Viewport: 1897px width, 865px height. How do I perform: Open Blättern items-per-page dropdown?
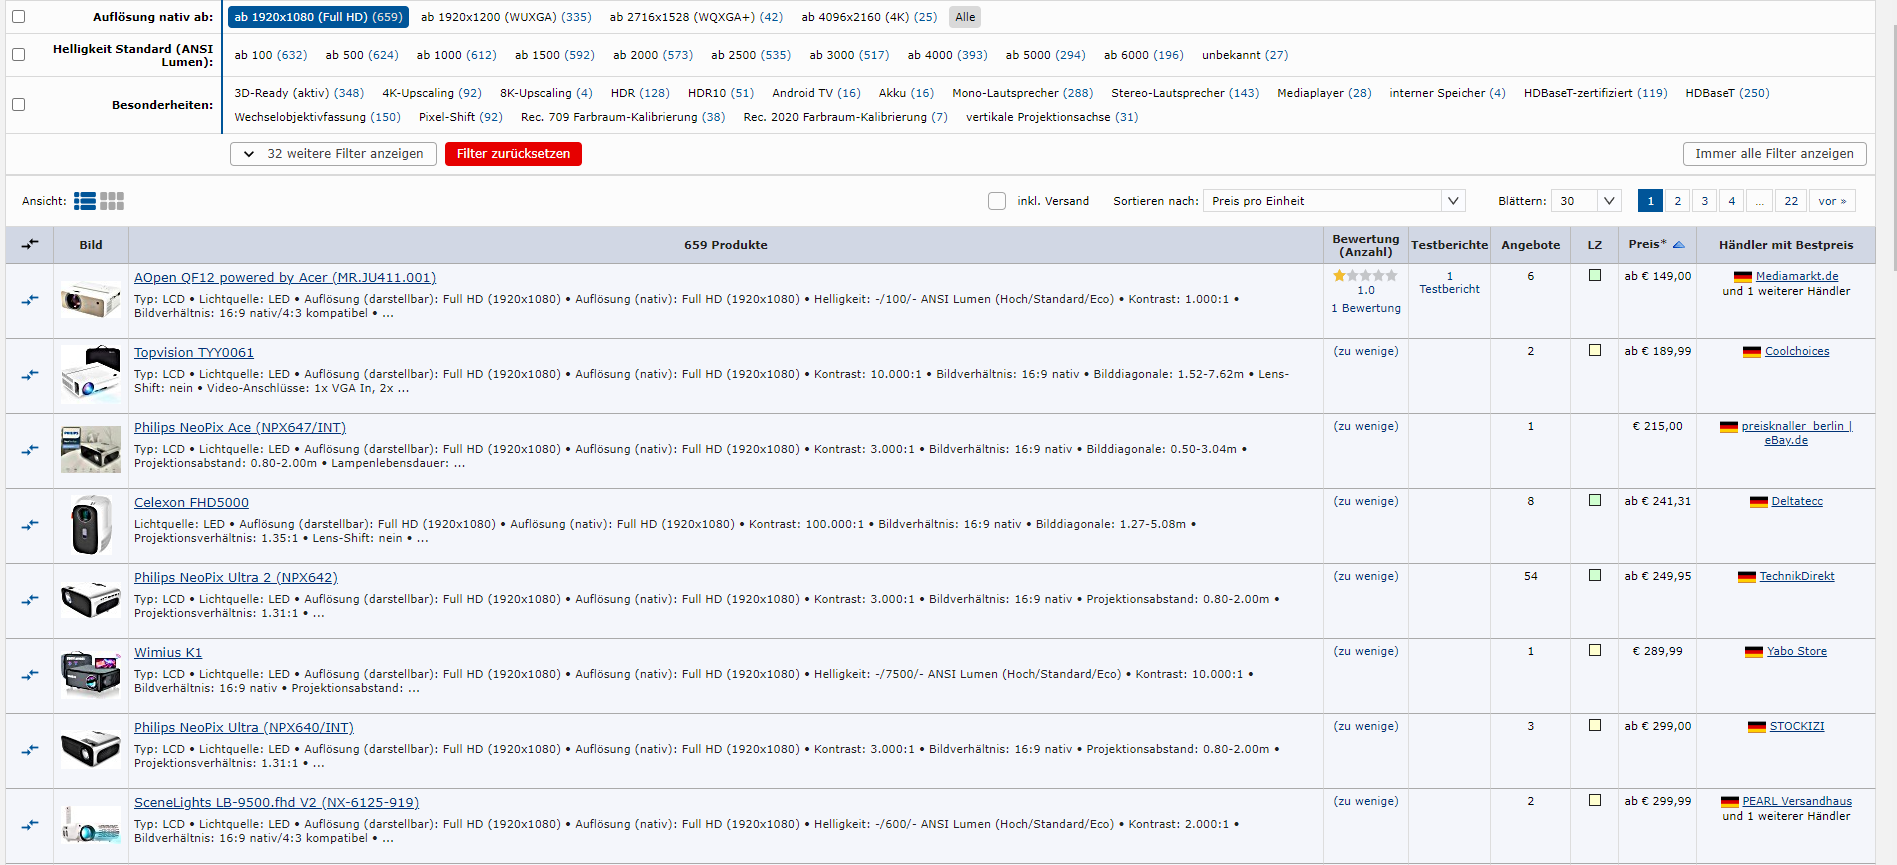pyautogui.click(x=1586, y=201)
